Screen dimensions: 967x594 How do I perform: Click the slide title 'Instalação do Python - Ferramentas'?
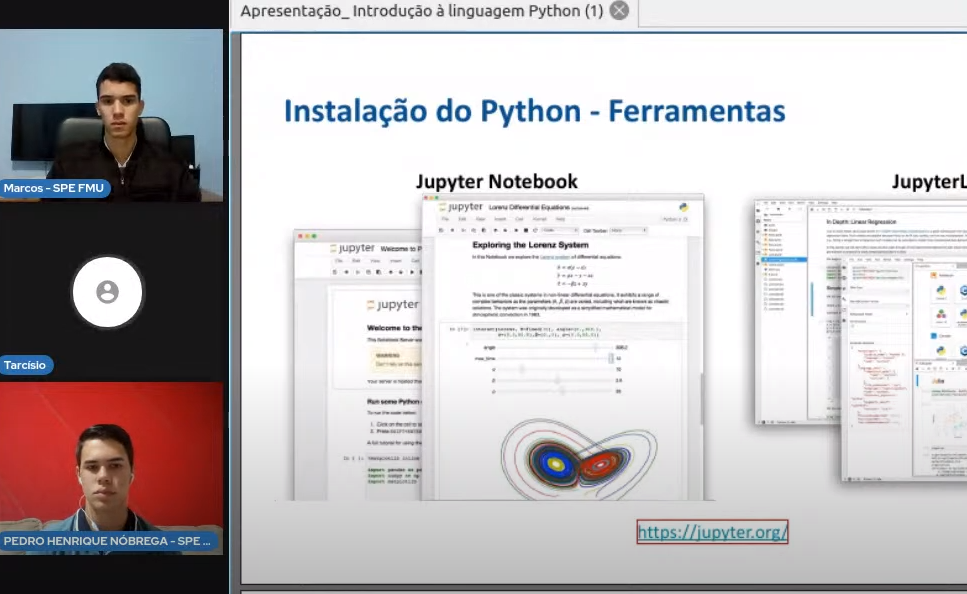pyautogui.click(x=535, y=112)
